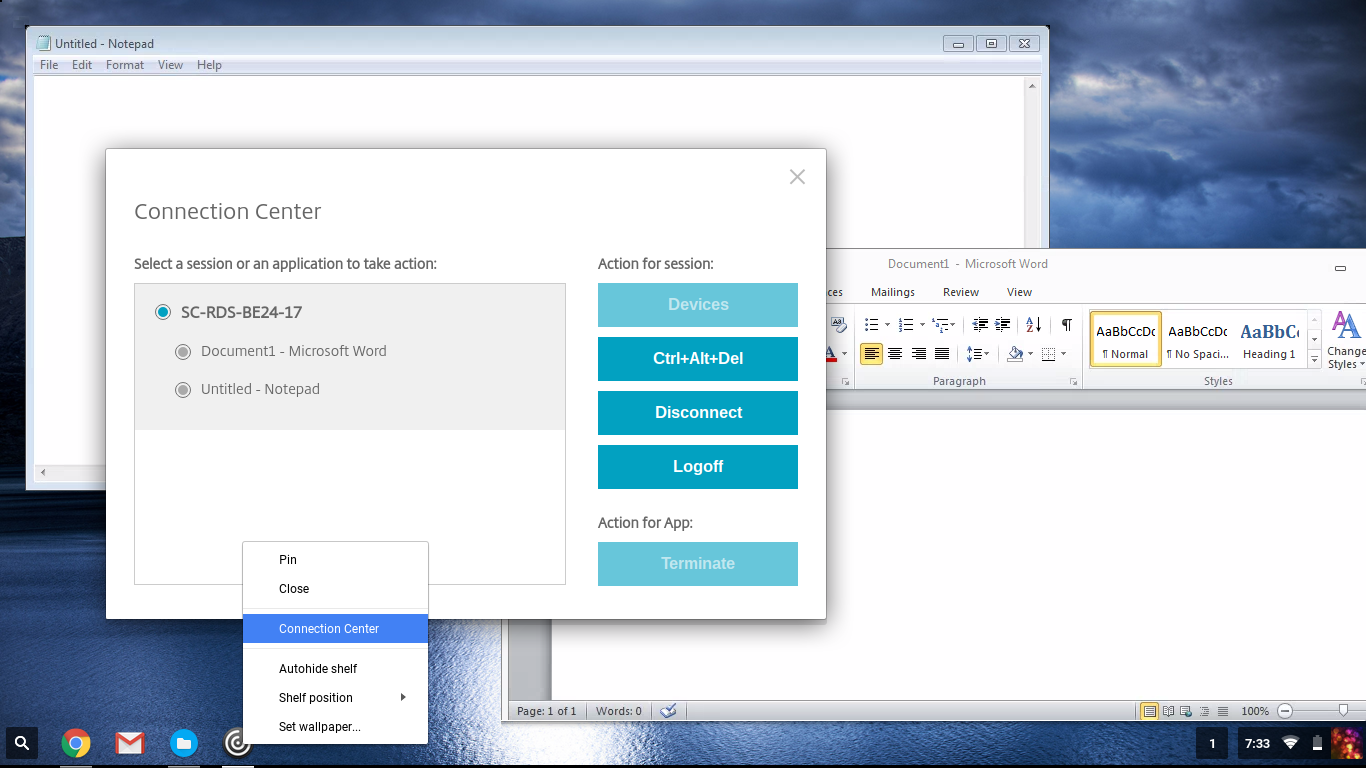Select Untitled - Notepad radio button
This screenshot has height=768, width=1366.
point(183,389)
